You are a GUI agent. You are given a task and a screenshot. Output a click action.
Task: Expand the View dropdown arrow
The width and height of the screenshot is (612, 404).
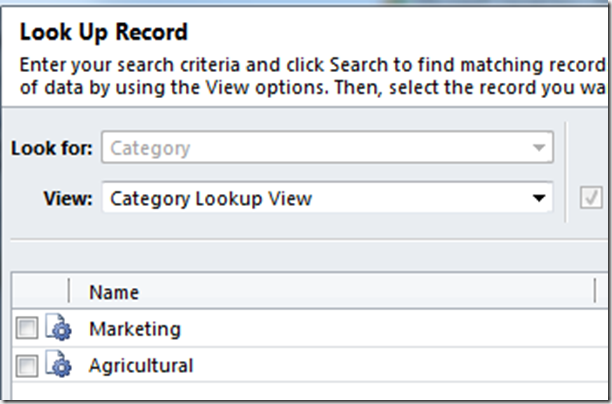coord(539,198)
